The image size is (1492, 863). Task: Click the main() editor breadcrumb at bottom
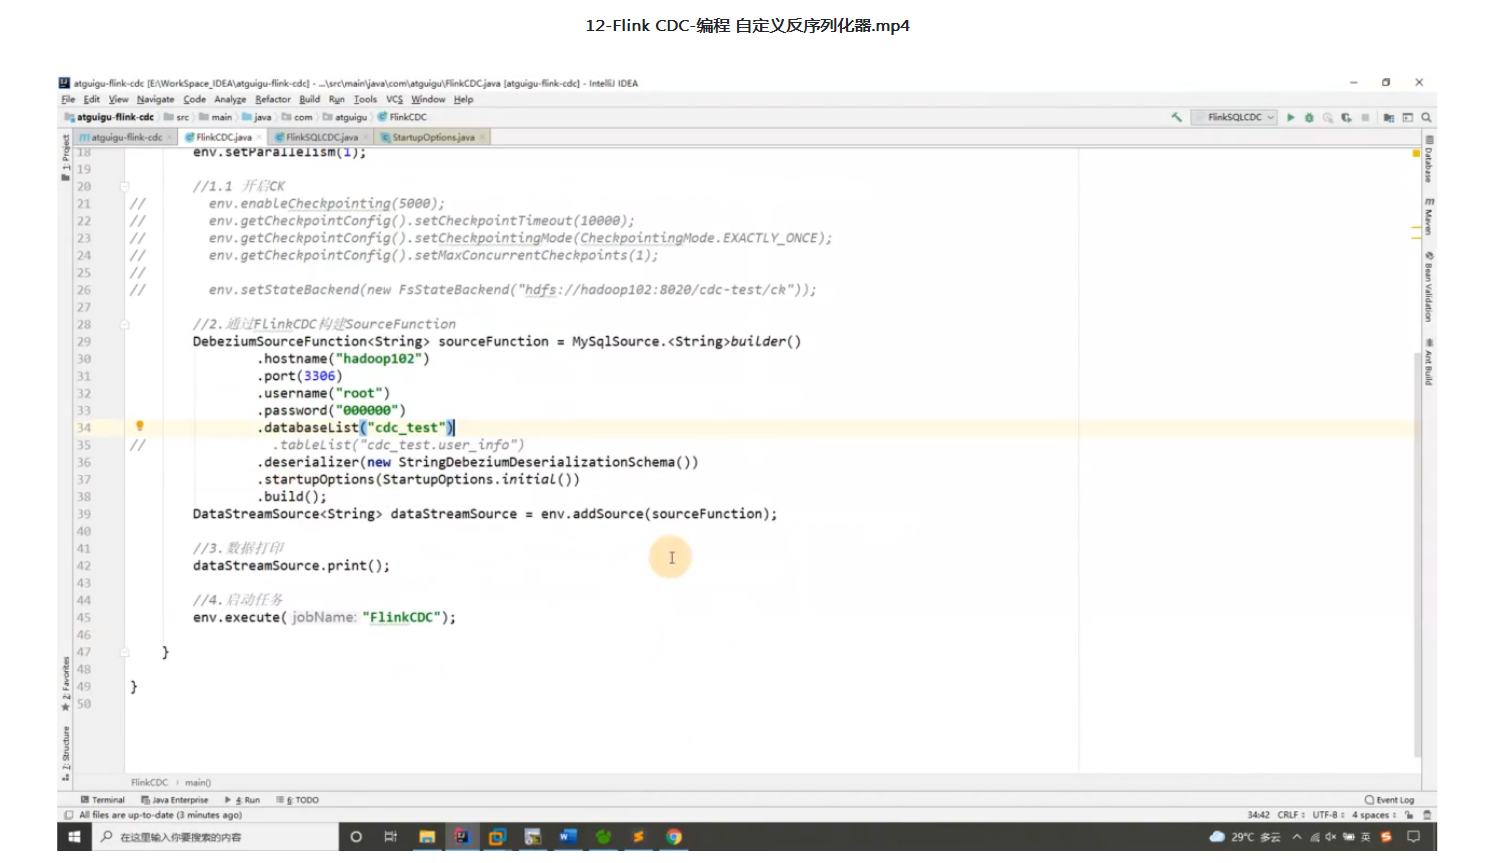(198, 783)
